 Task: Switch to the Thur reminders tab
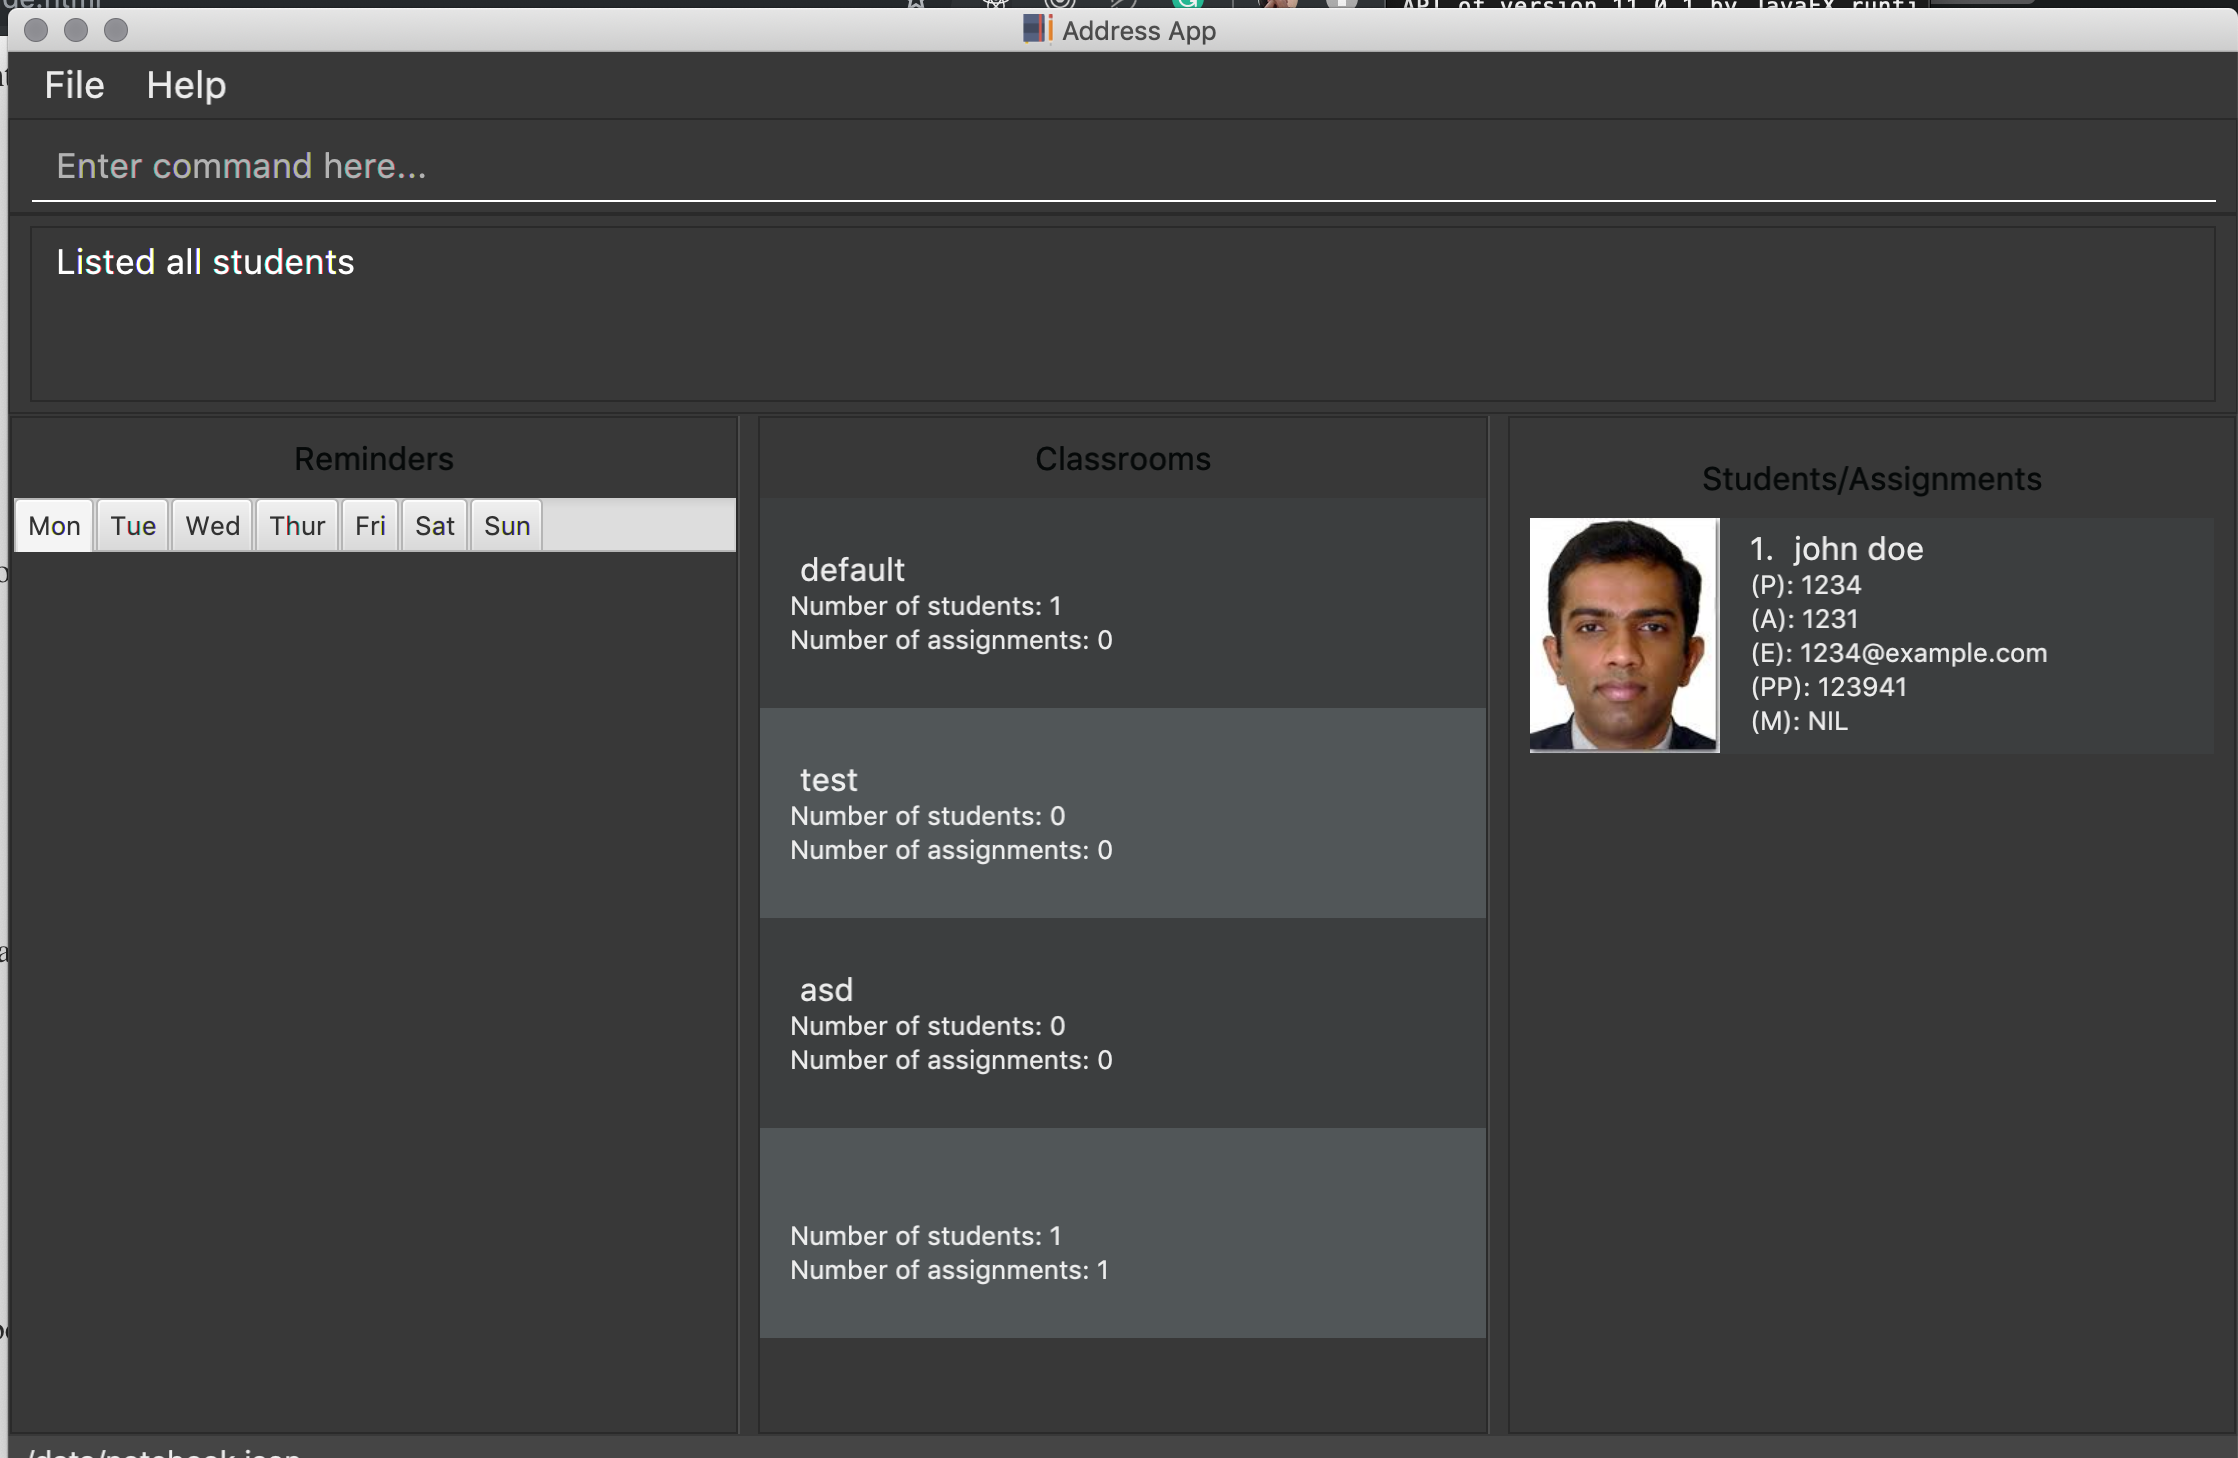297,526
